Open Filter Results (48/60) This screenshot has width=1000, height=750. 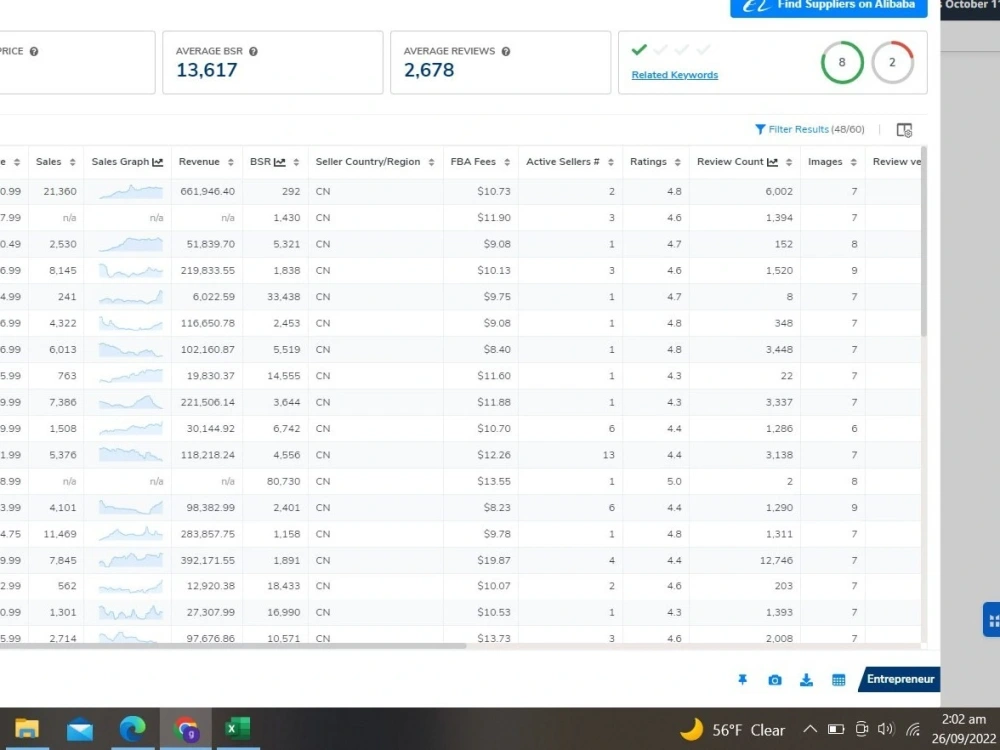[810, 129]
